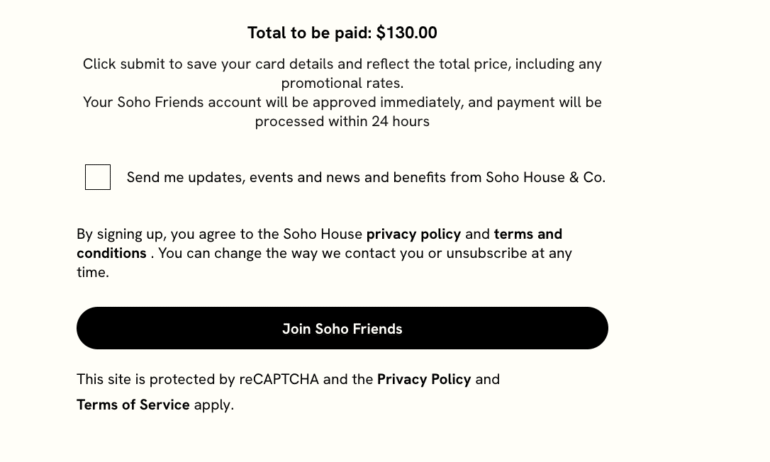Open the Soho House privacy policy link
Screen dimensions: 770x462
[x=413, y=234]
